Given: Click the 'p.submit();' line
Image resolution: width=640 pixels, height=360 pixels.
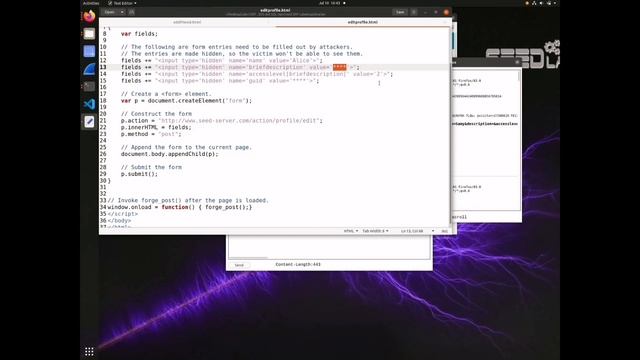Looking at the screenshot, I should coord(139,174).
